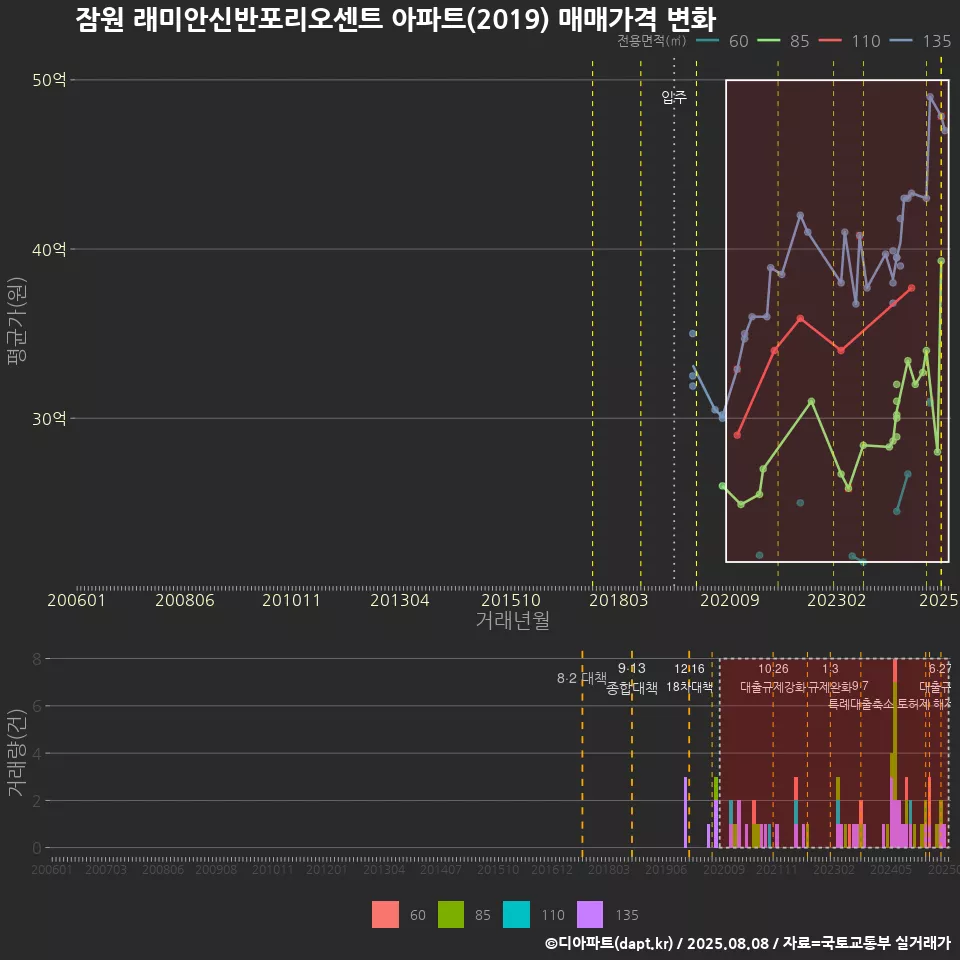The image size is (960, 960).
Task: Click the 30억 y-axis label
Action: pos(49,419)
